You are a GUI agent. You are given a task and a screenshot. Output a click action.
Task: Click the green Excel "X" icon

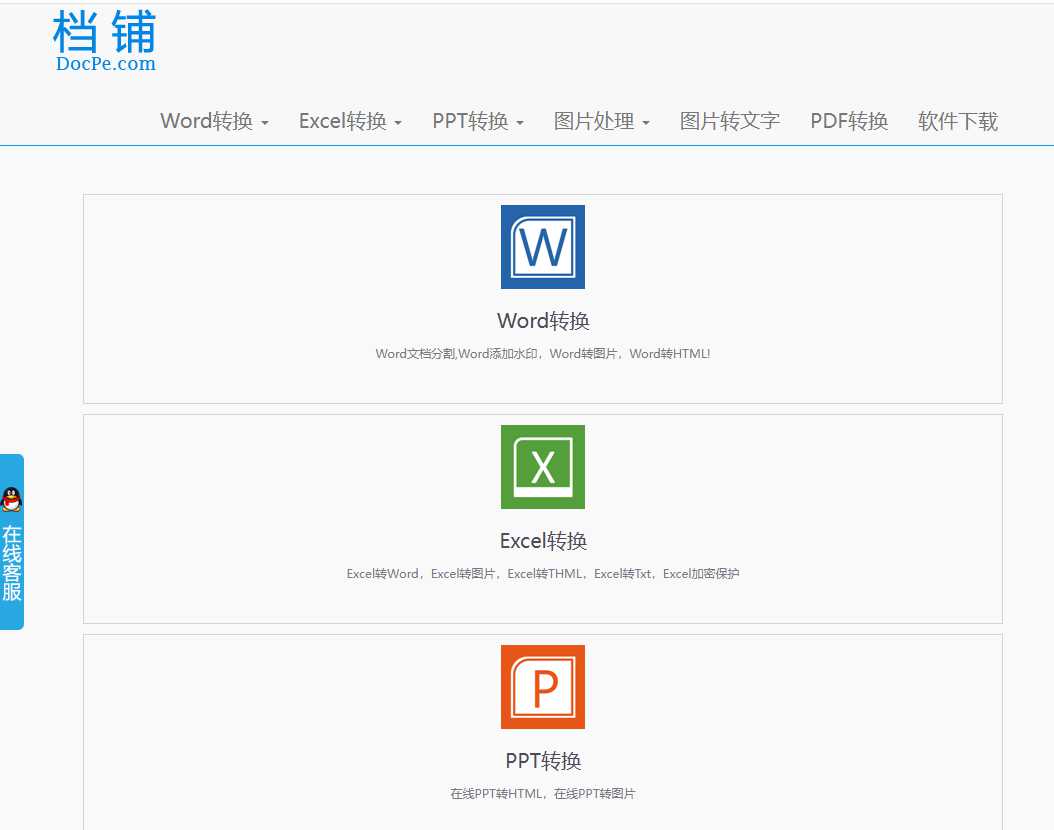542,467
